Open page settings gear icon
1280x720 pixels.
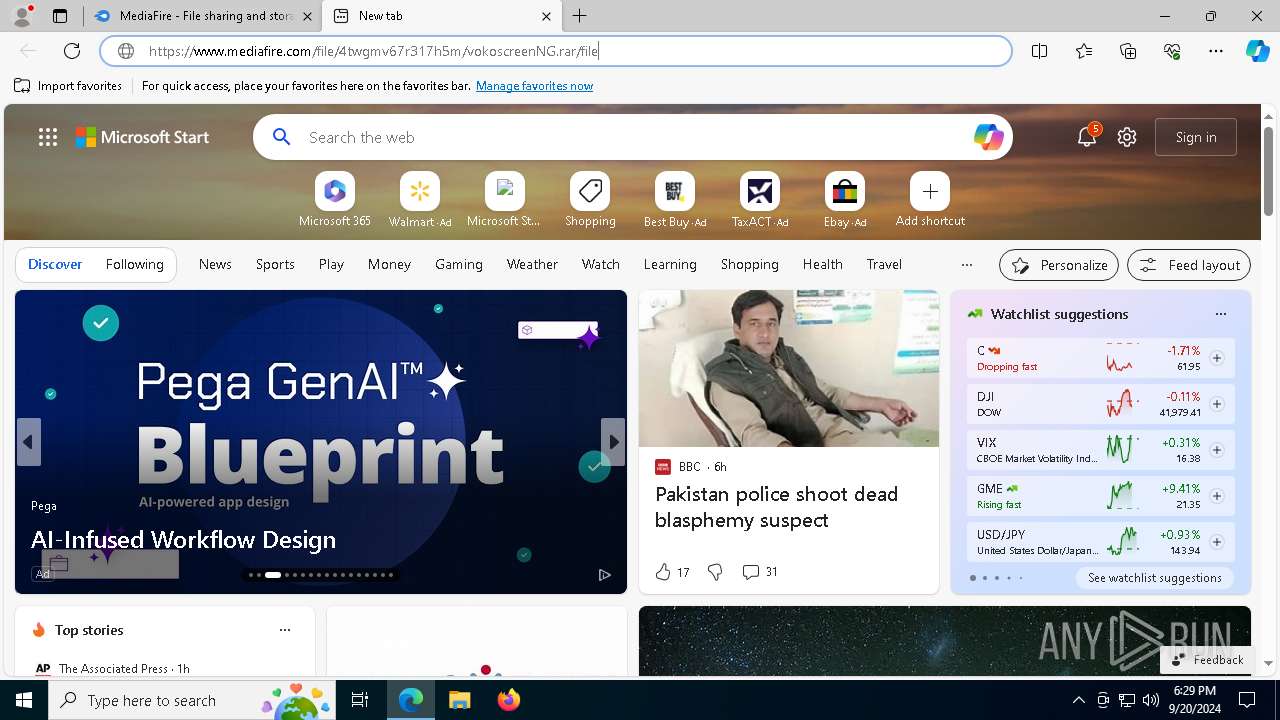tap(1127, 137)
